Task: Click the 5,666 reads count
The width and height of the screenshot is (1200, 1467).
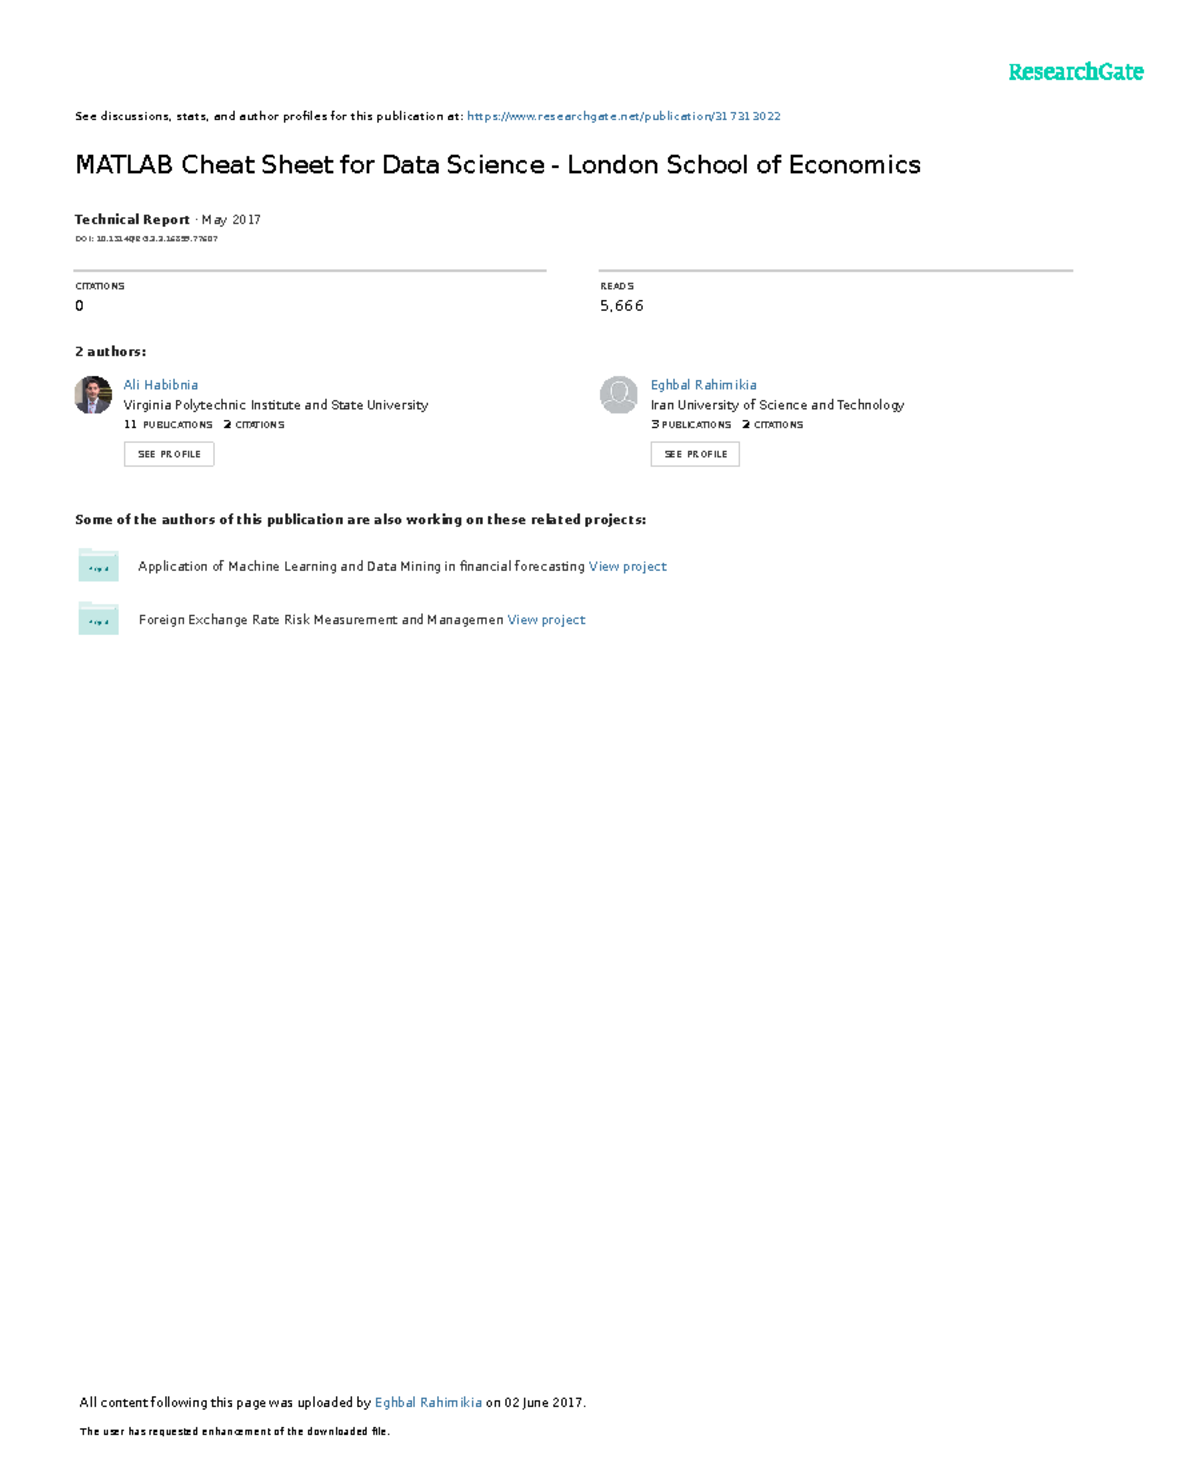Action: click(x=621, y=306)
